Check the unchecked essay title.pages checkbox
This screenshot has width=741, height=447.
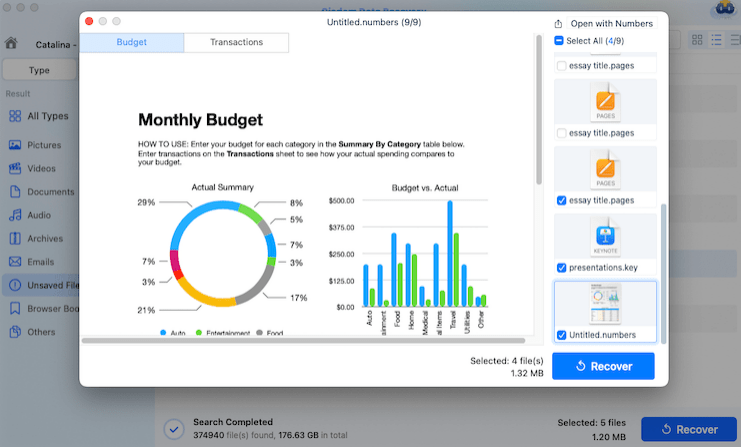point(561,133)
